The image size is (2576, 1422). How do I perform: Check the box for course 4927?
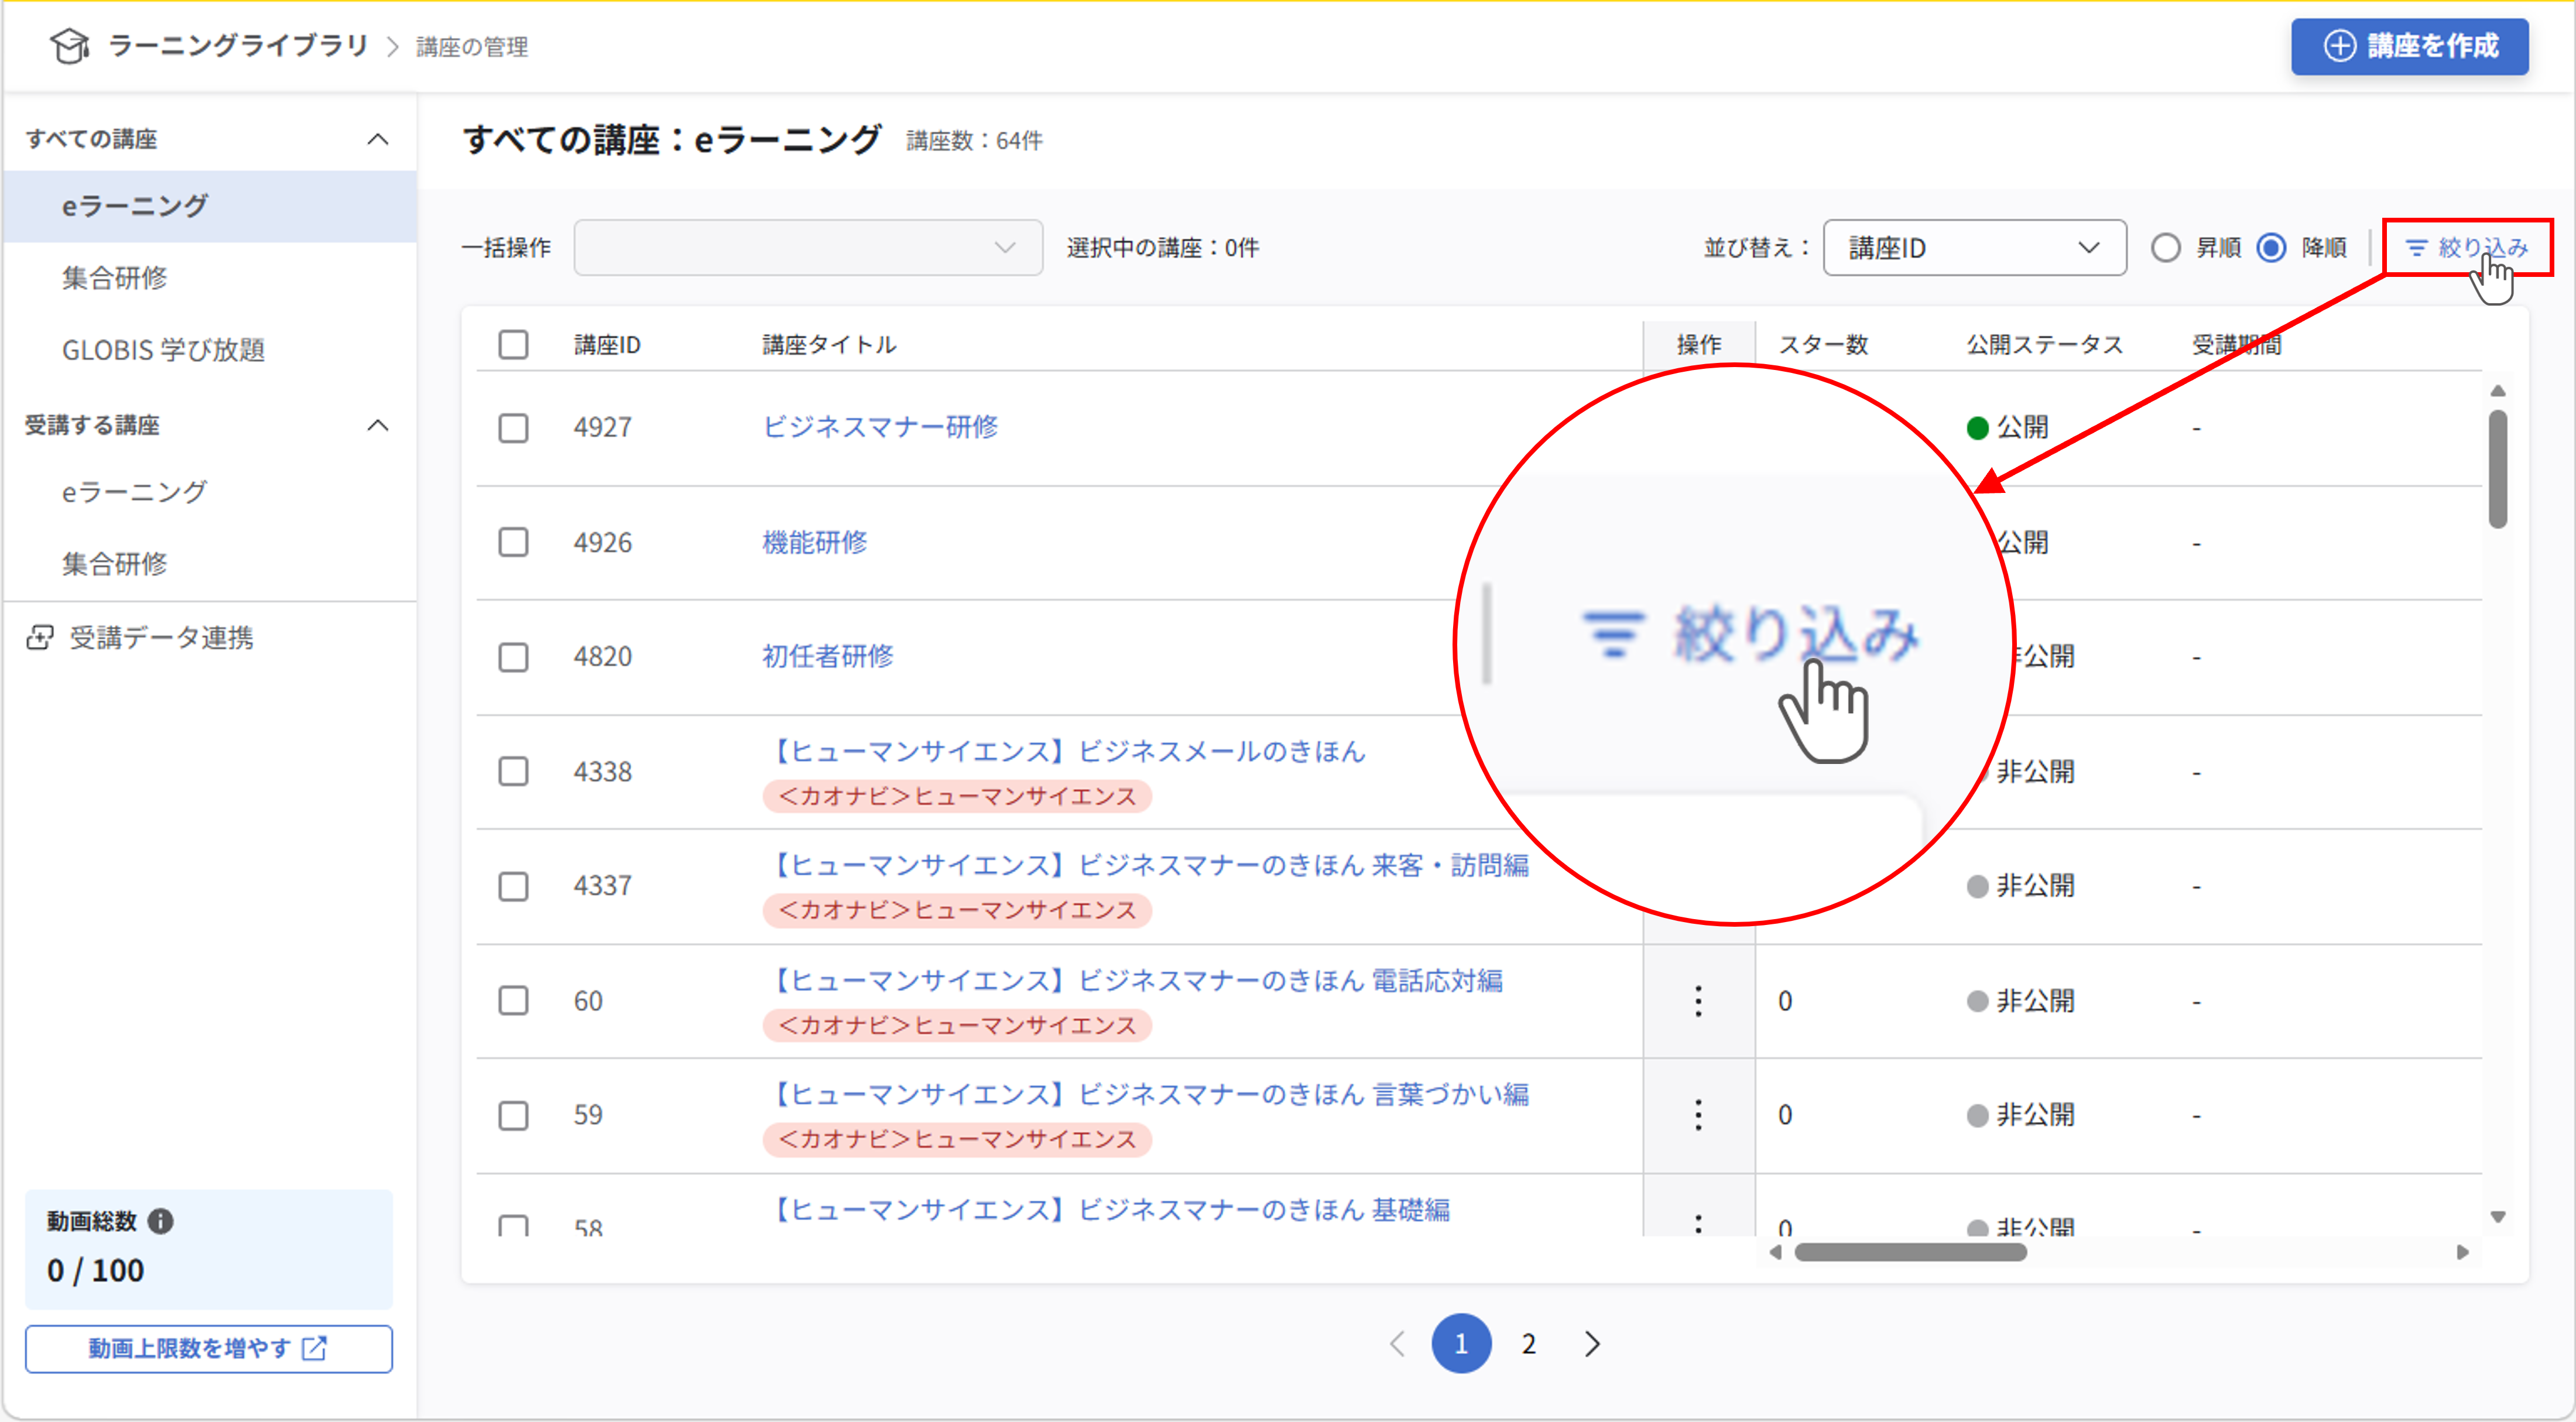(513, 428)
